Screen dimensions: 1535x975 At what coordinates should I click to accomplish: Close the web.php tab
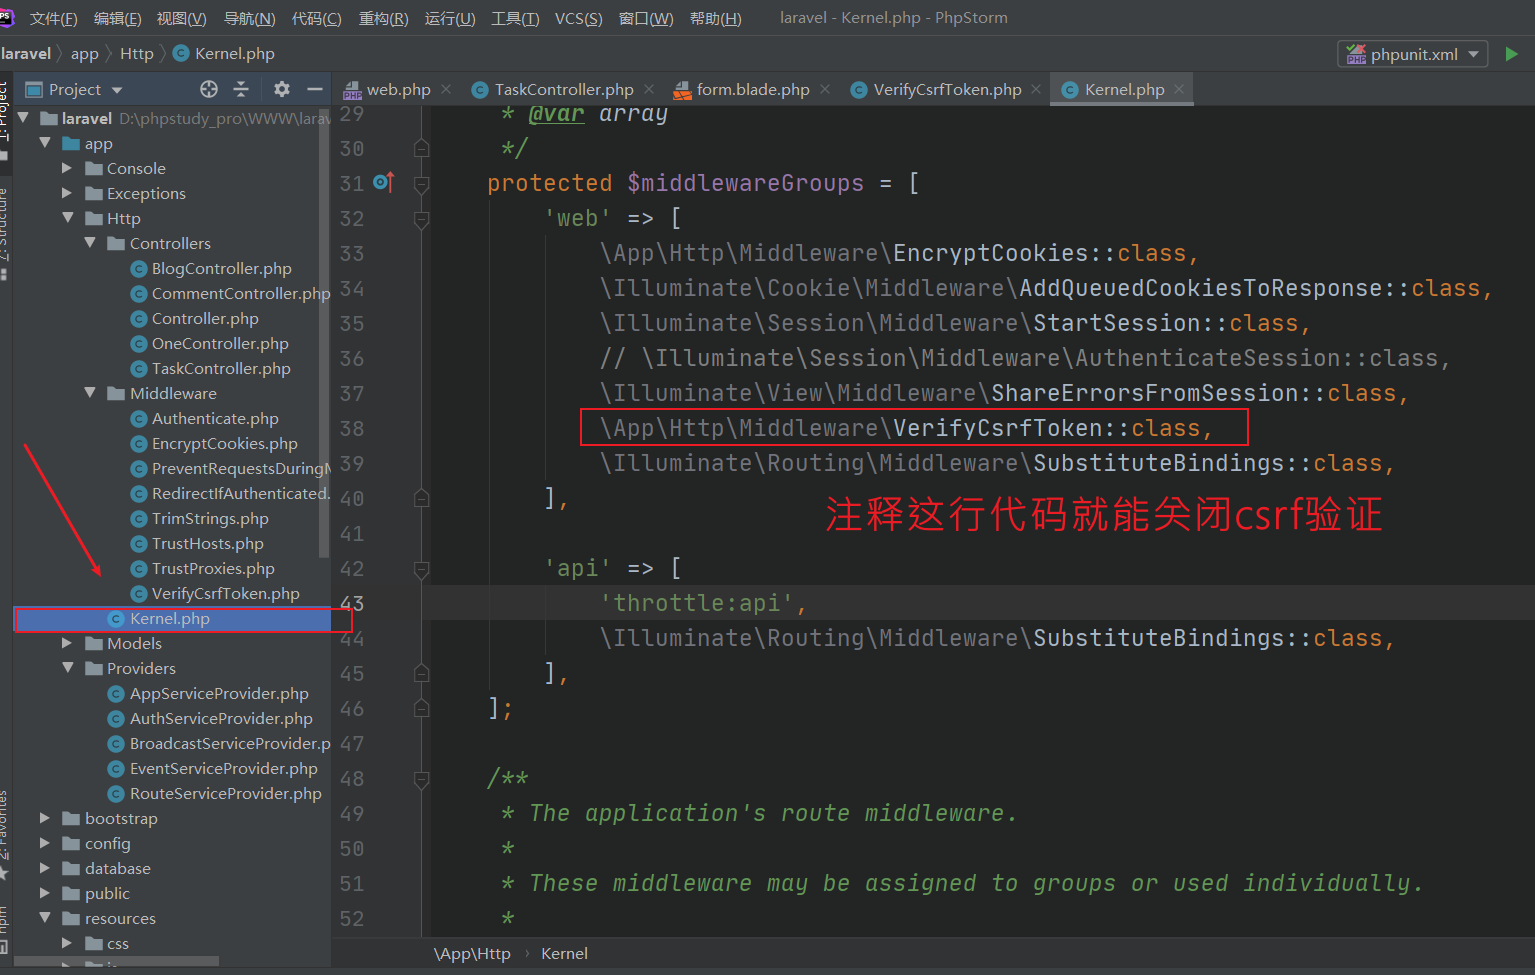446,89
